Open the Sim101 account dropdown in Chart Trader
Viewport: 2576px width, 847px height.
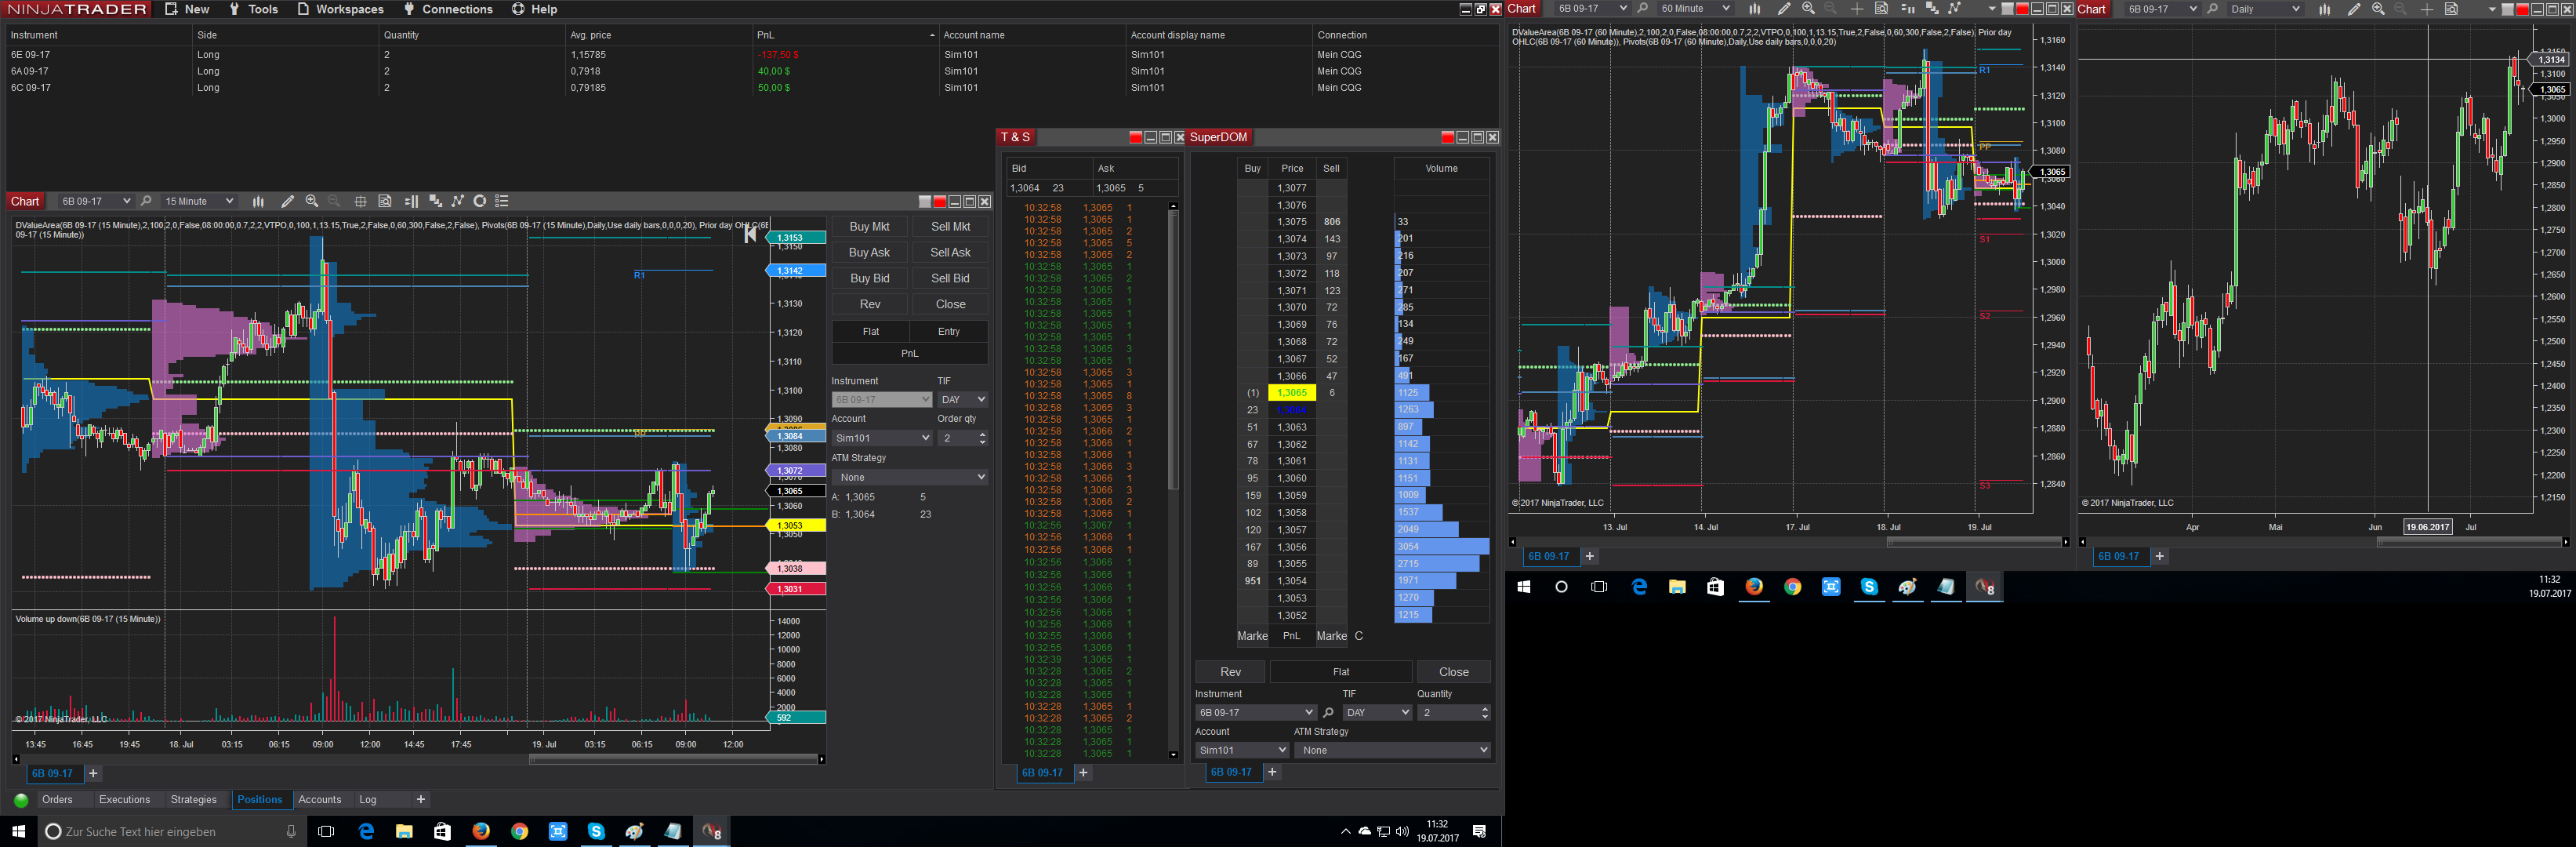click(x=881, y=438)
